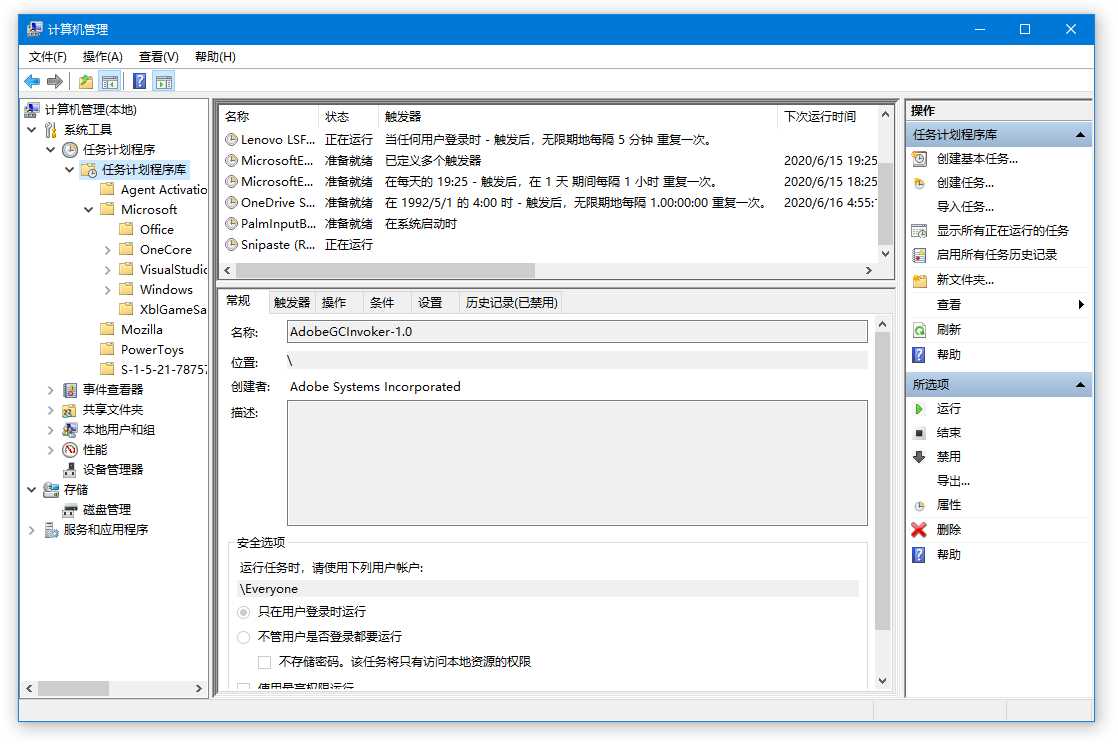The image size is (1118, 747).
Task: Click the 设备管理器 icon
Action: pyautogui.click(x=70, y=470)
